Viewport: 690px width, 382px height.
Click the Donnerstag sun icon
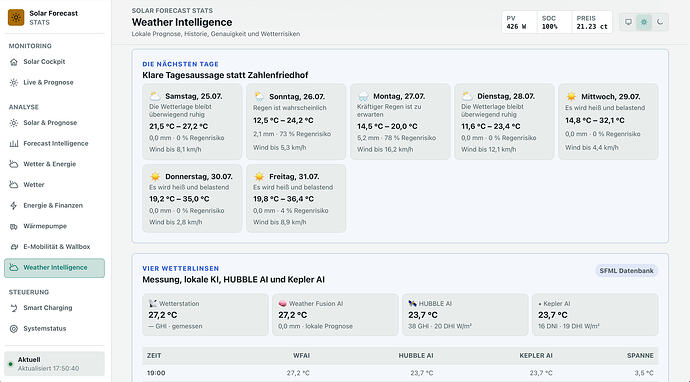coord(155,176)
